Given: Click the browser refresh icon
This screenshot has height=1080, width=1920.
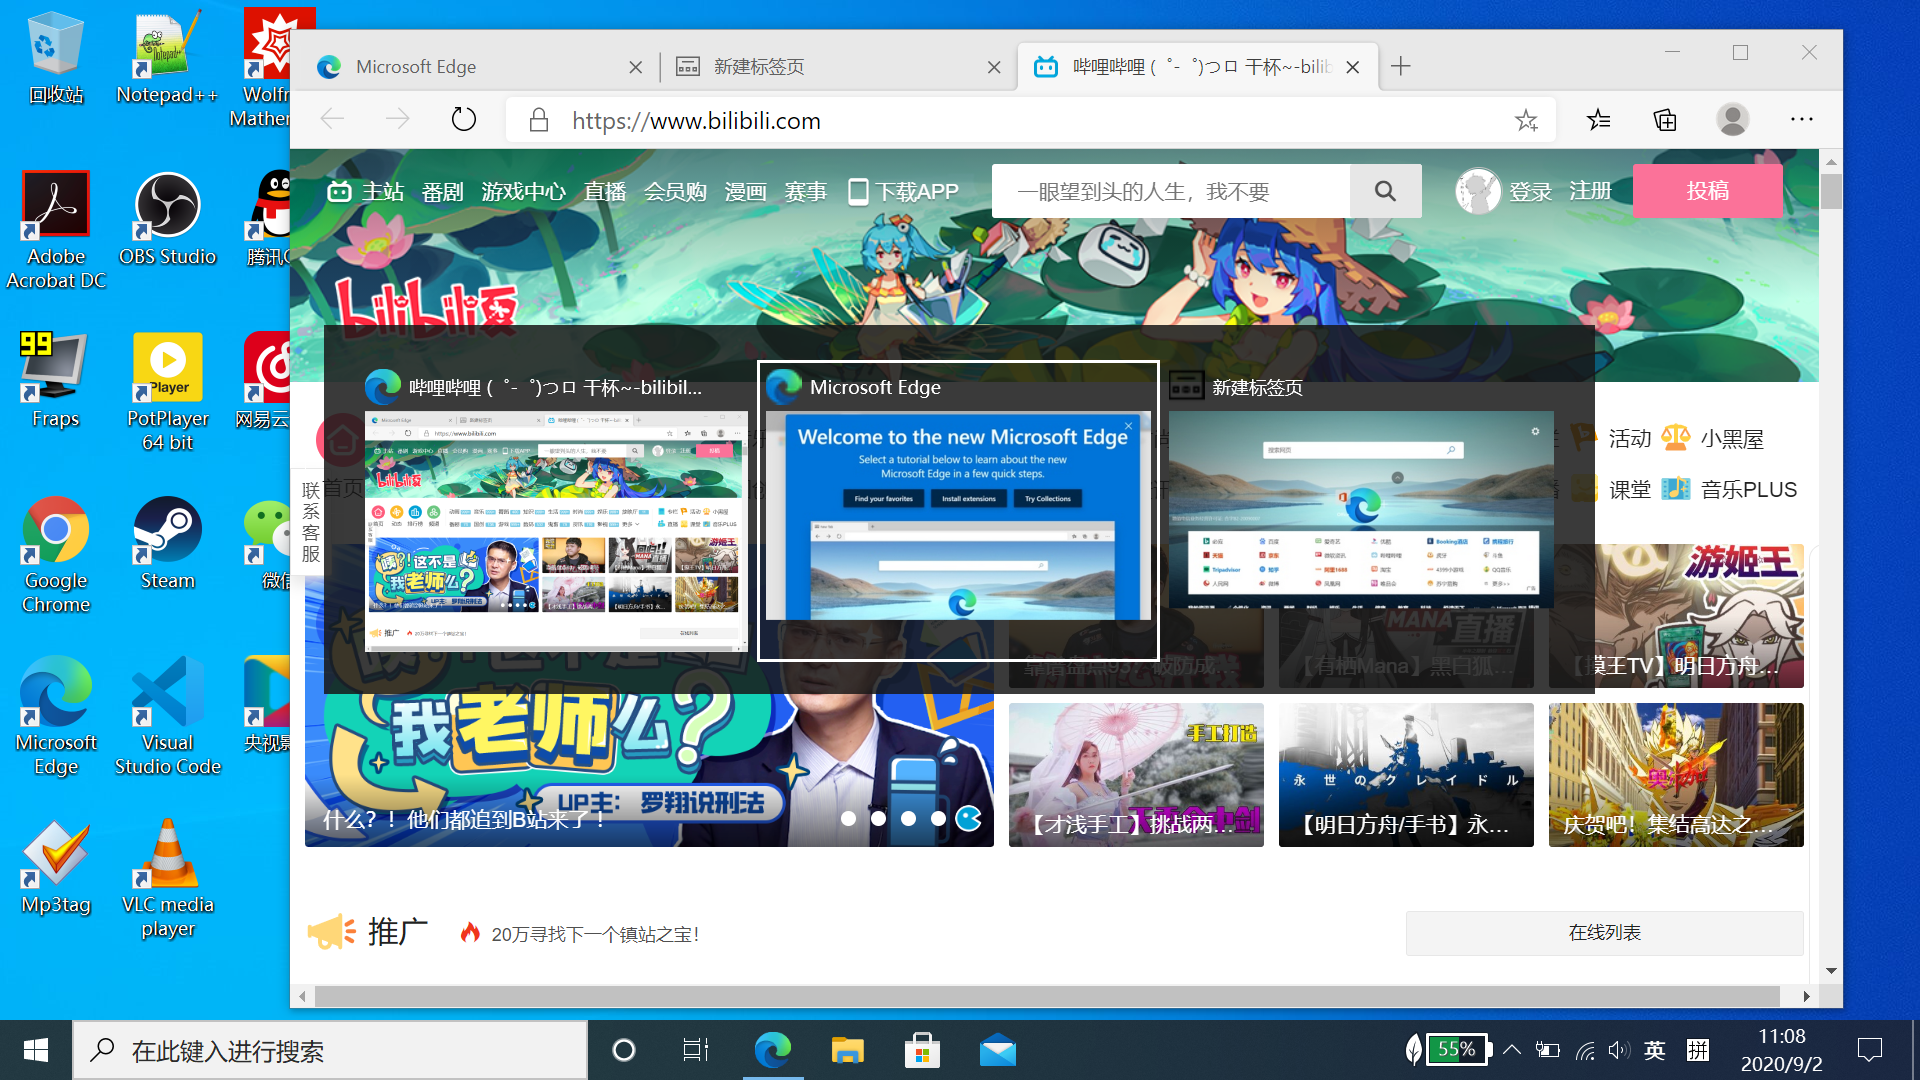Looking at the screenshot, I should 463,120.
